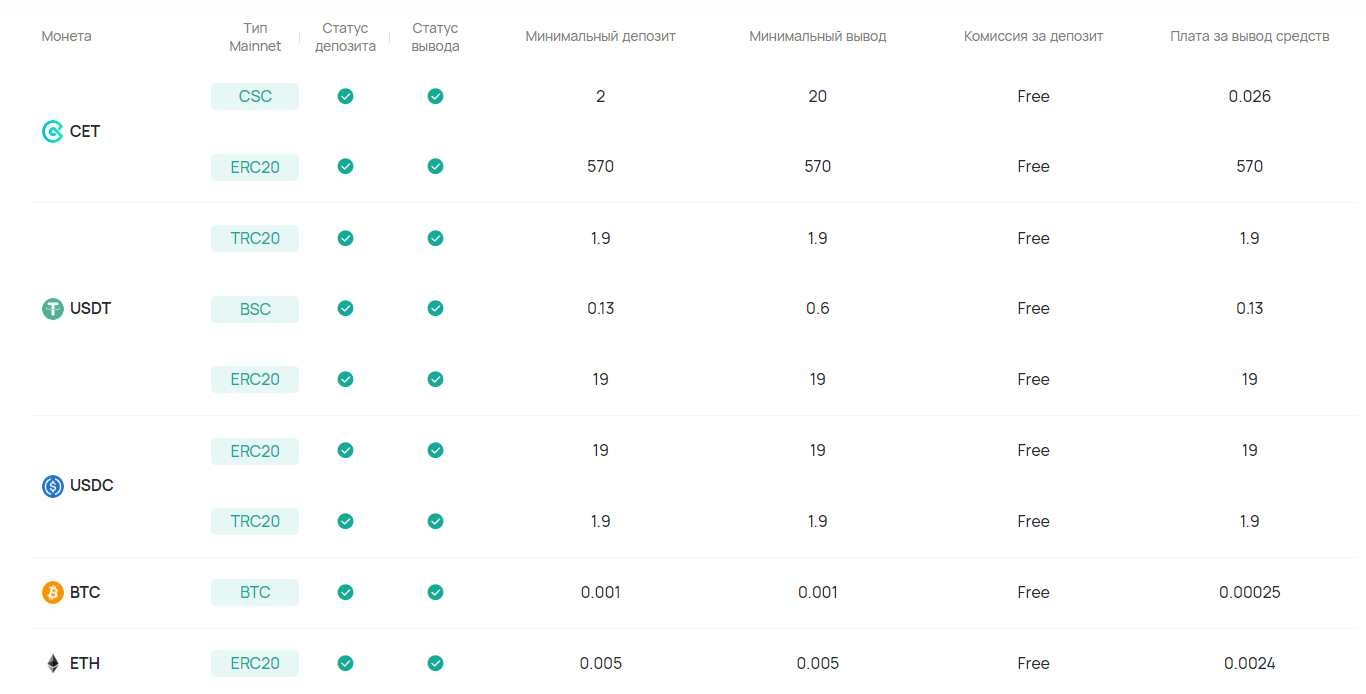Select the BSC mainnet tag for USDT
This screenshot has height=694, width=1366.
(255, 309)
